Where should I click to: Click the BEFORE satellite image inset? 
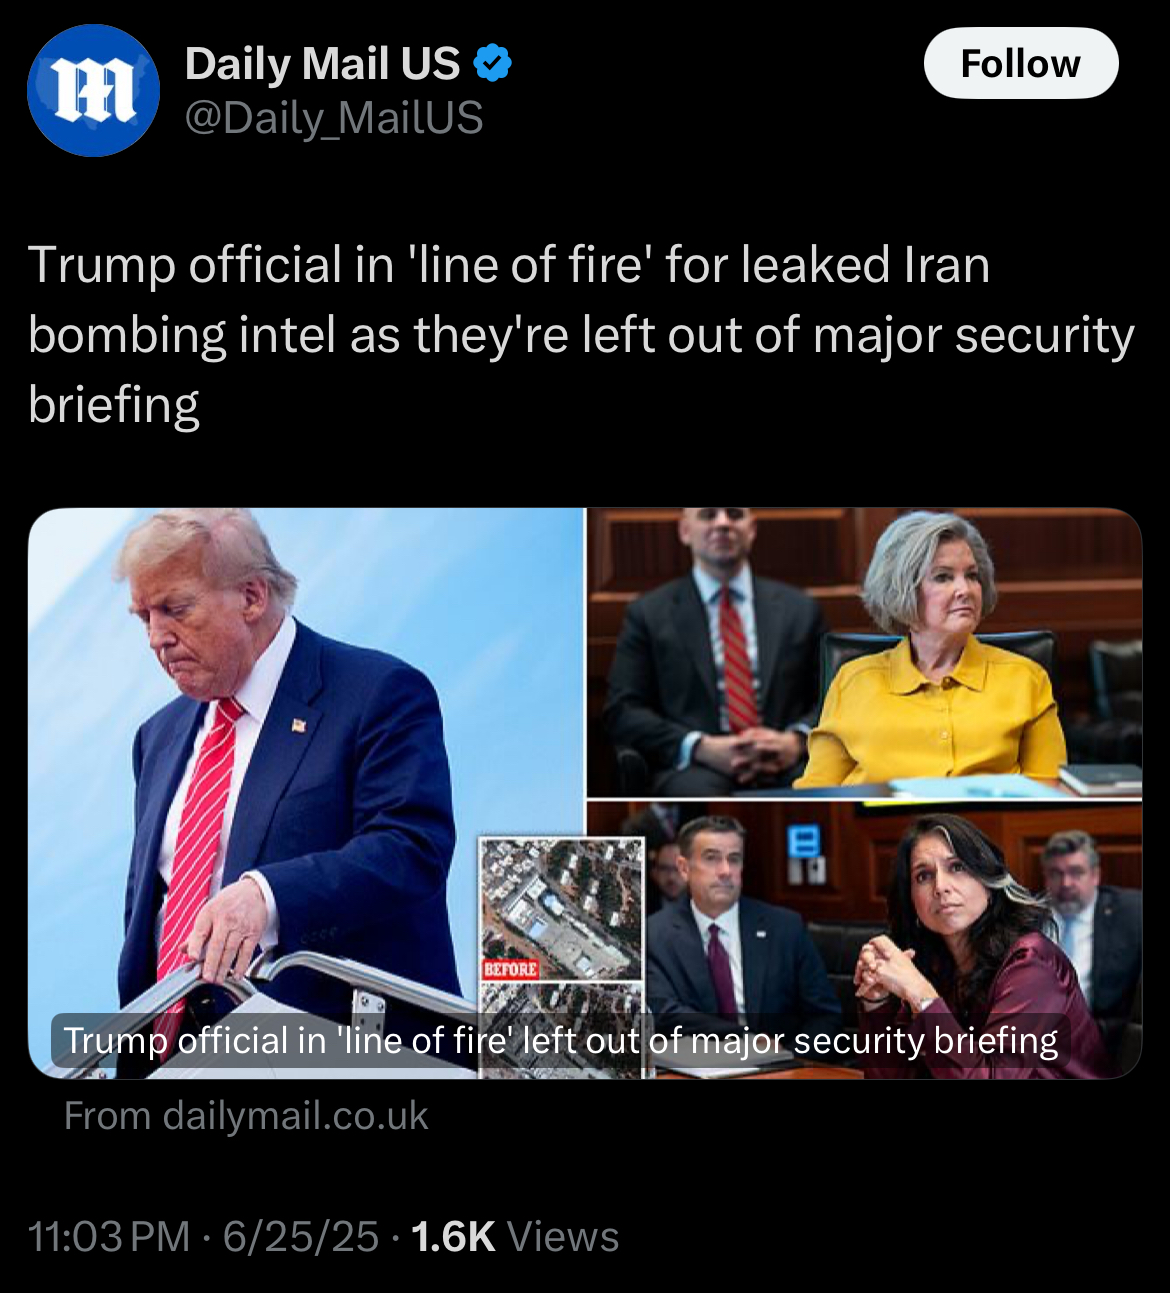(561, 908)
